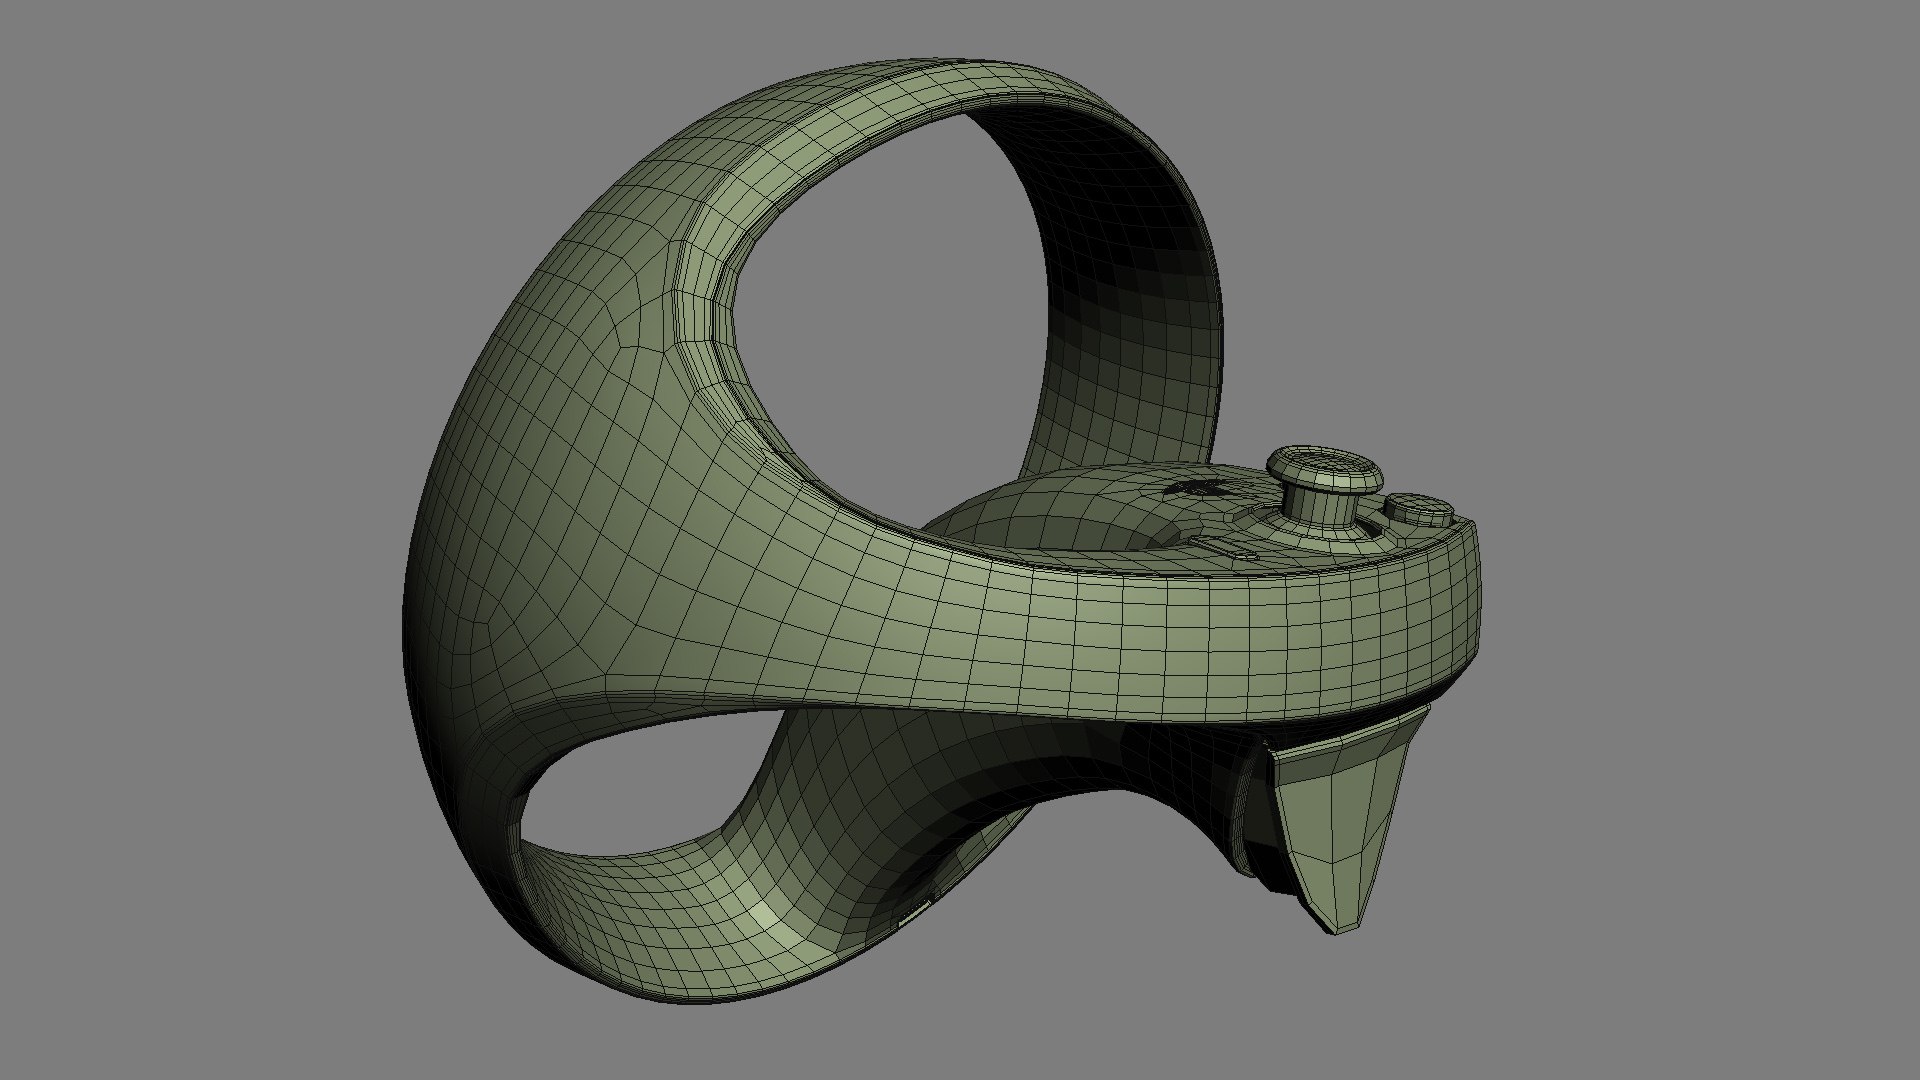
Task: Select the dark dense-mesh patch on controller top
Action: (x=1196, y=487)
